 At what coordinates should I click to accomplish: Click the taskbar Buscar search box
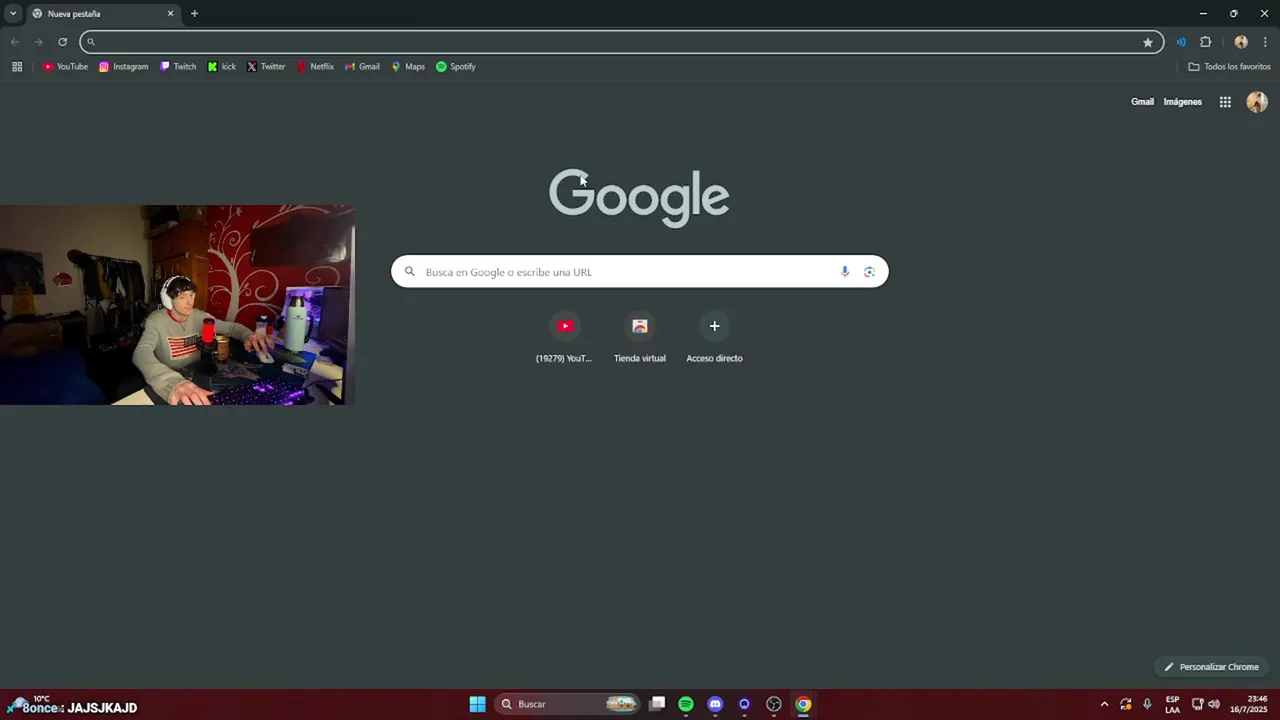[x=568, y=704]
